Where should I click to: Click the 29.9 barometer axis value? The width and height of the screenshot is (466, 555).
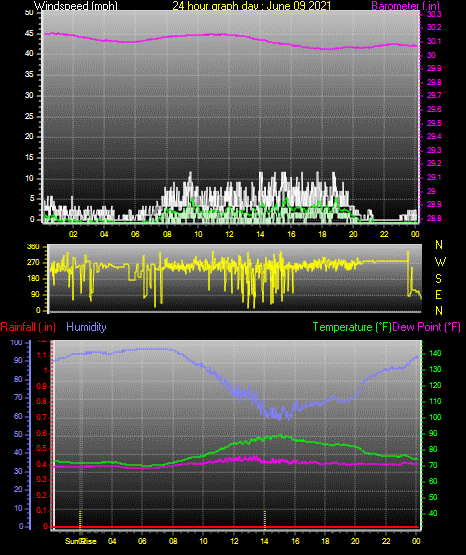click(434, 68)
